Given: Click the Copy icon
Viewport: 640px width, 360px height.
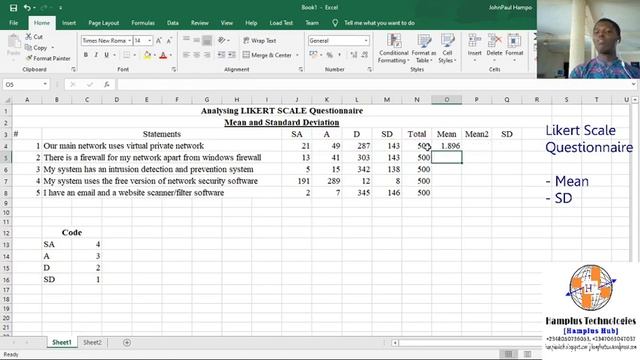Looking at the screenshot, I should (29, 48).
